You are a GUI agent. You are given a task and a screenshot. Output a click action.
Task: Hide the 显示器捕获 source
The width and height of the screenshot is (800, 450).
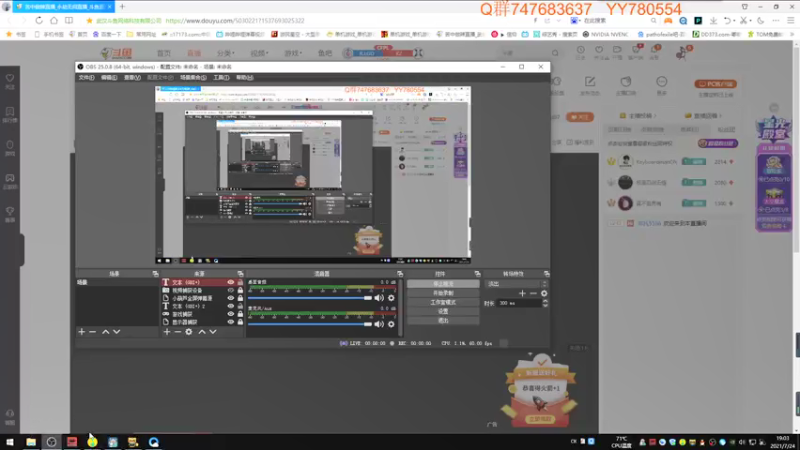pyautogui.click(x=231, y=322)
